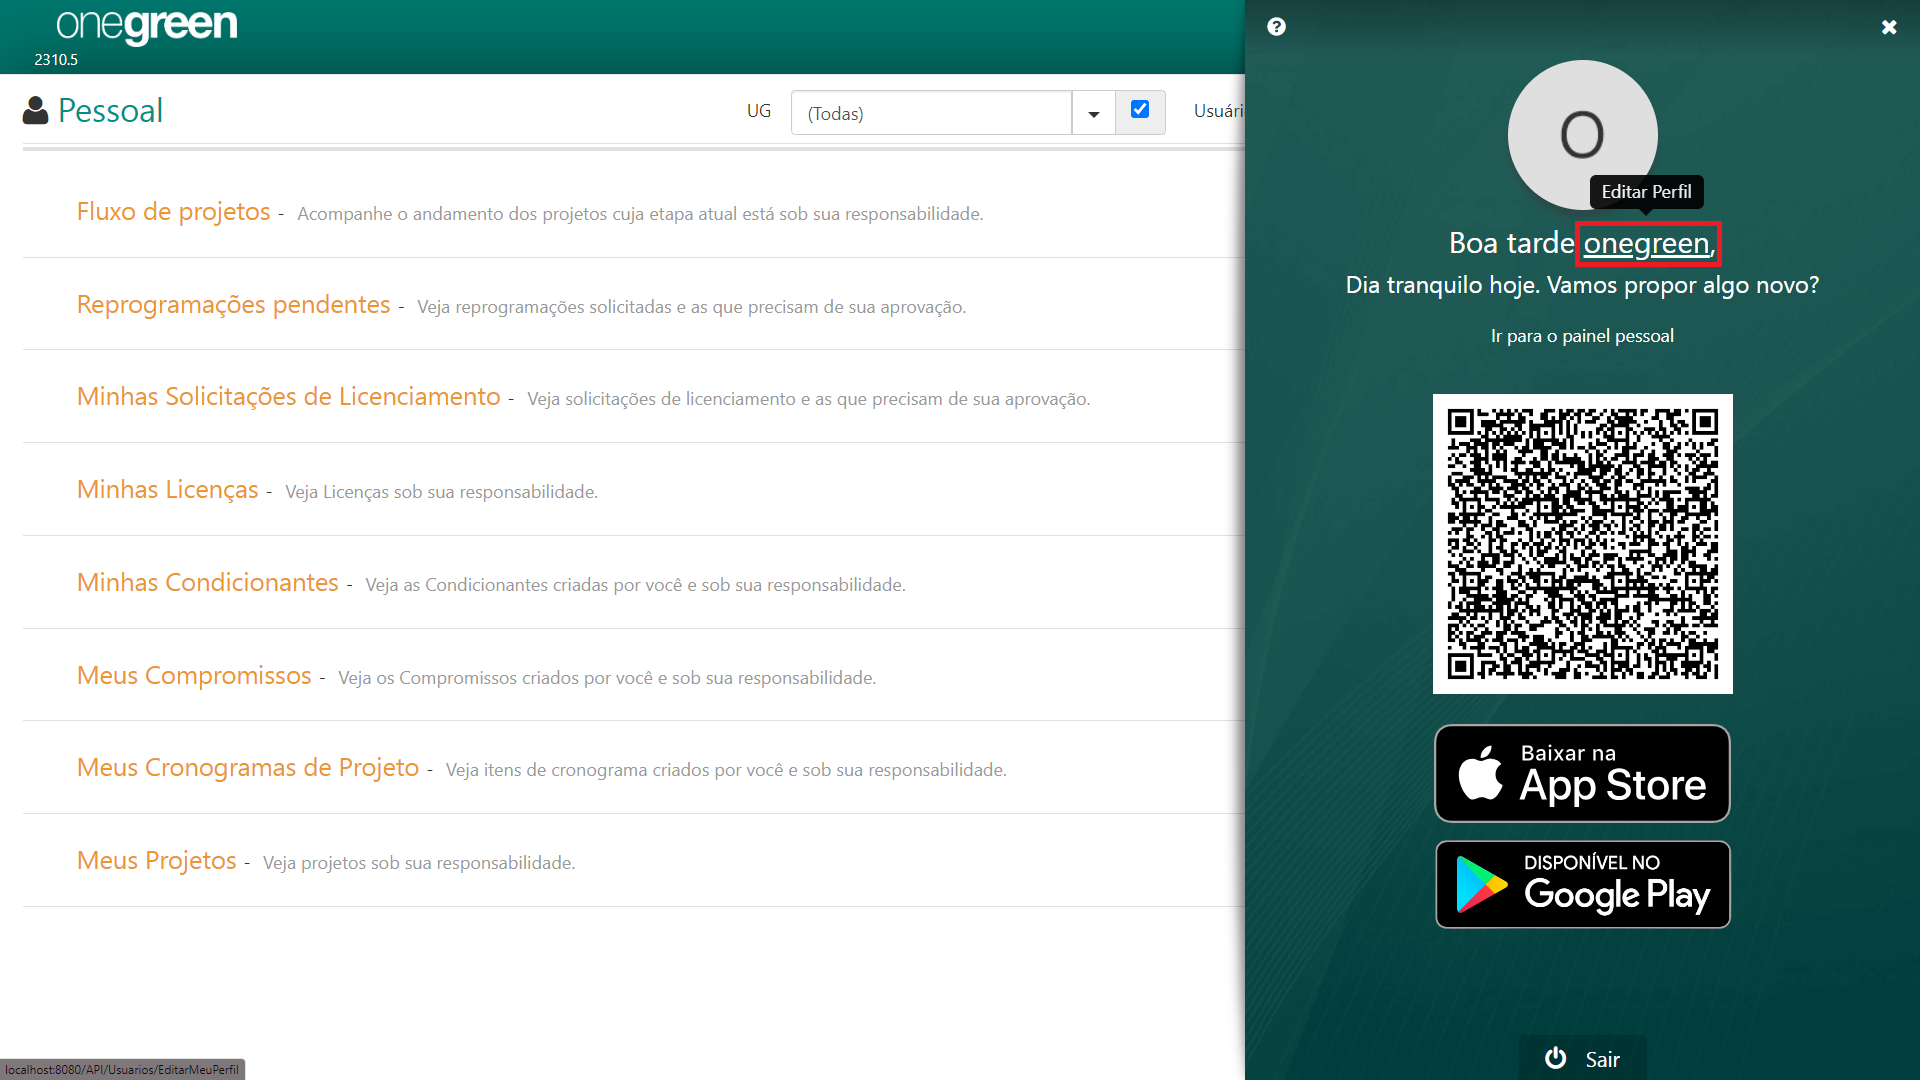
Task: Open the Baixar na App Store badge
Action: coord(1582,773)
